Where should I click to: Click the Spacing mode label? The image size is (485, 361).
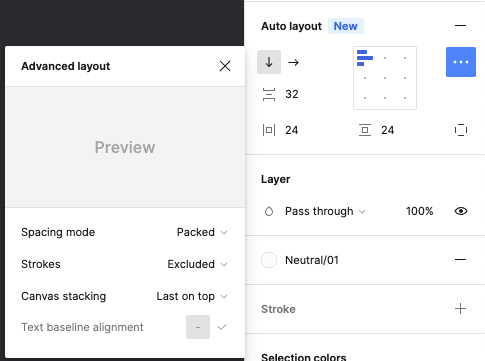(x=58, y=232)
